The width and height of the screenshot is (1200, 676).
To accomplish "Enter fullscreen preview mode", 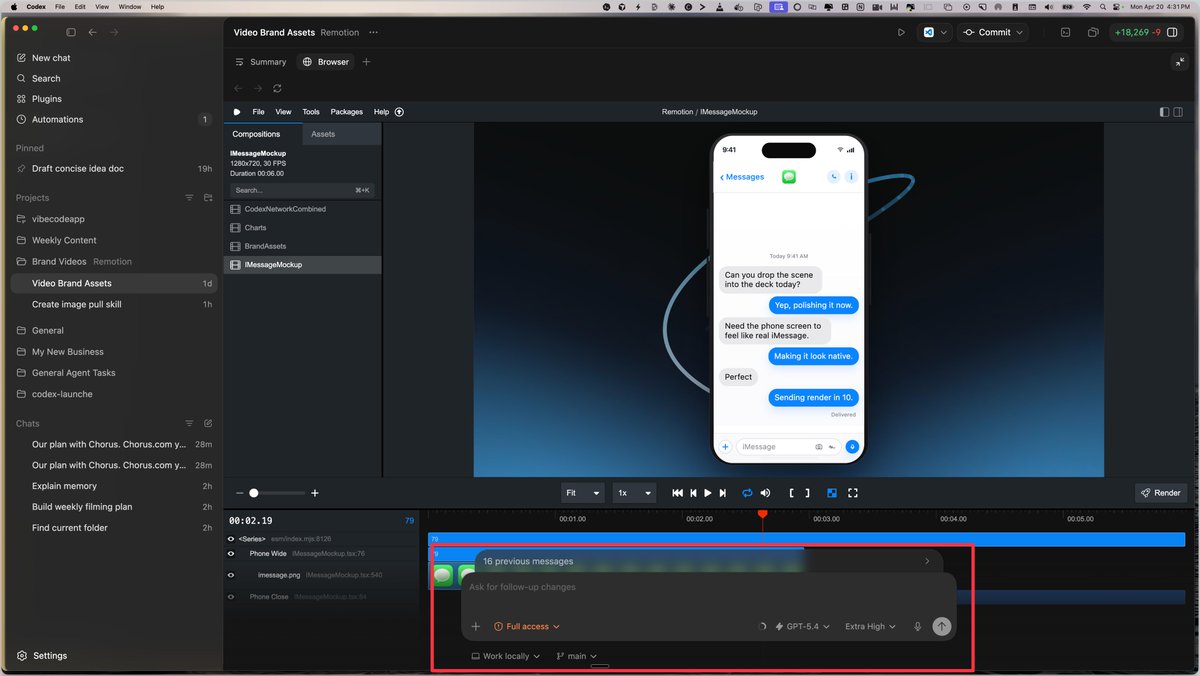I will click(x=853, y=493).
